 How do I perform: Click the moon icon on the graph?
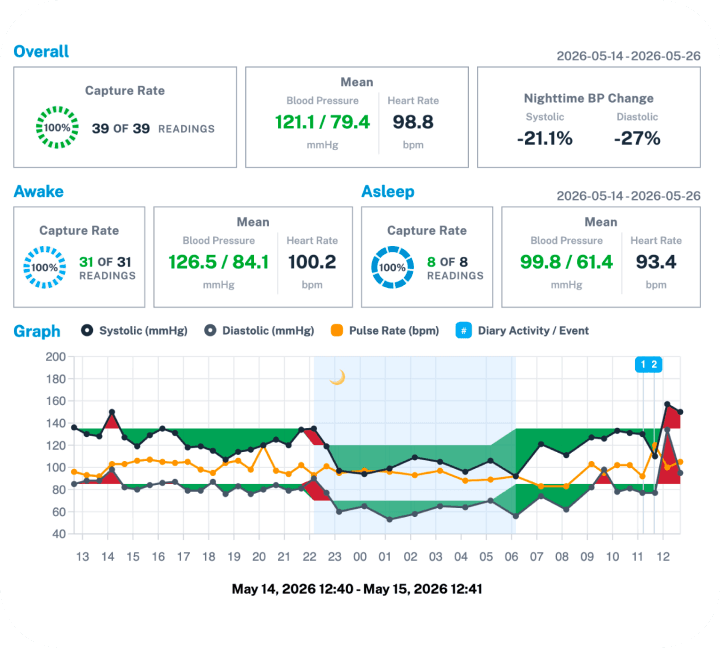tap(338, 377)
